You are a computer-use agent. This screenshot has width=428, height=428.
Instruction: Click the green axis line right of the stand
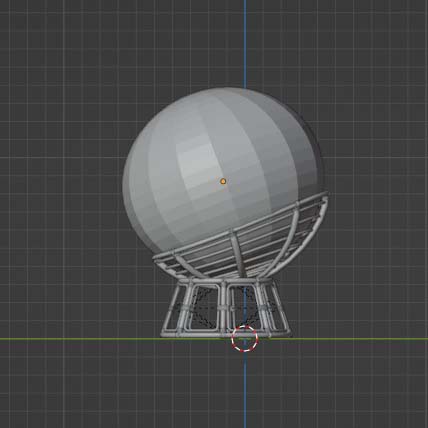coord(360,339)
